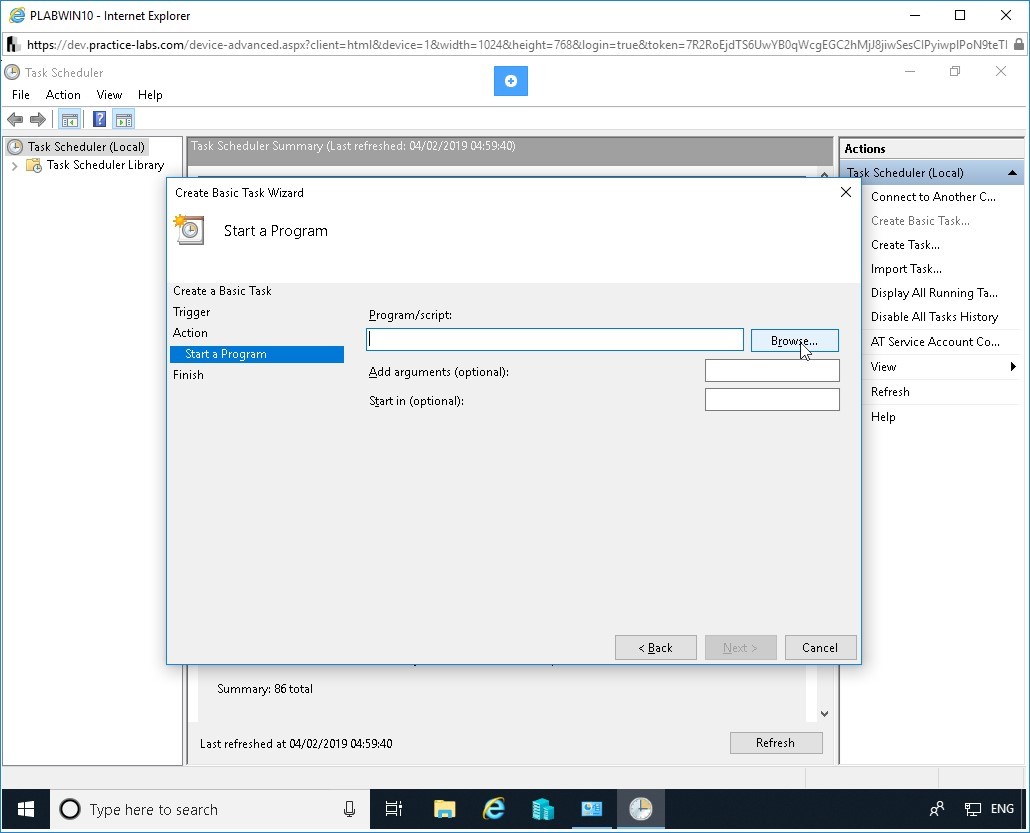Click Refresh in the Actions pane
Image resolution: width=1030 pixels, height=833 pixels.
click(890, 392)
